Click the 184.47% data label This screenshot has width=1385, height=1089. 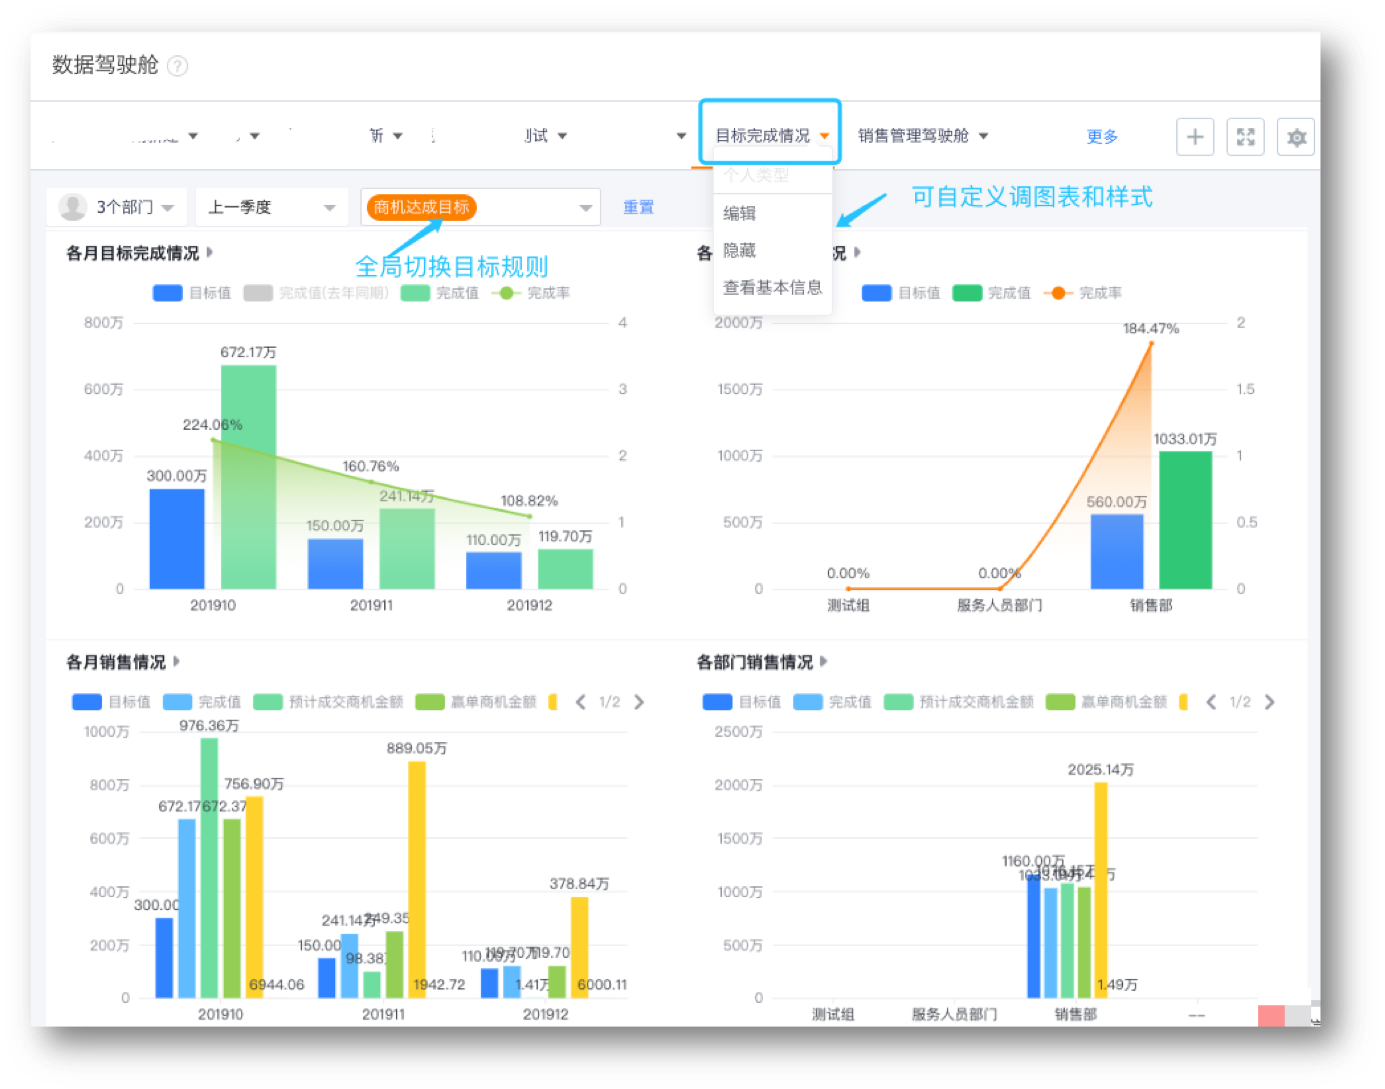pyautogui.click(x=1151, y=328)
